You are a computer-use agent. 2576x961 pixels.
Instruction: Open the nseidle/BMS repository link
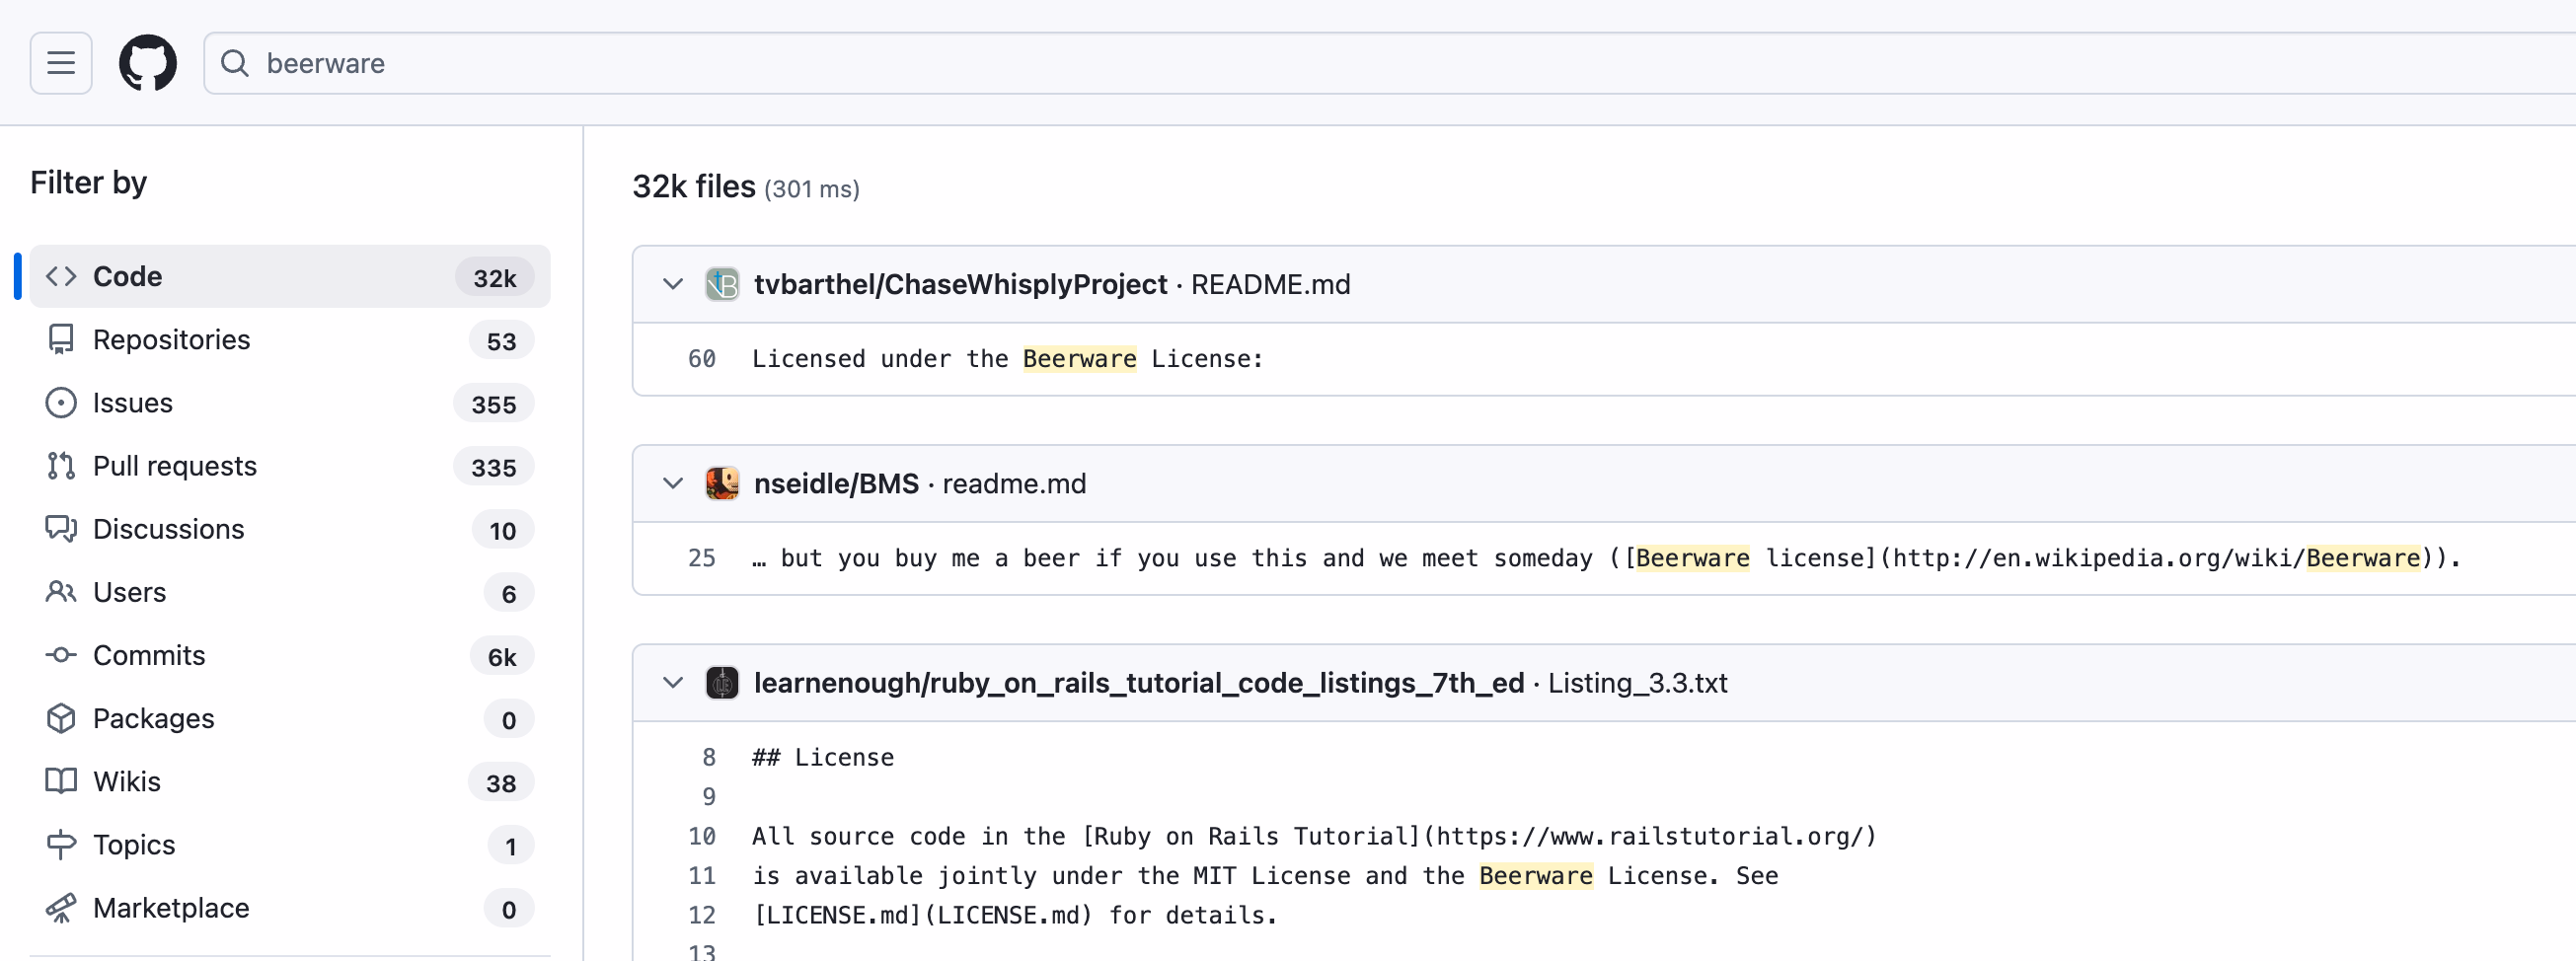point(836,483)
